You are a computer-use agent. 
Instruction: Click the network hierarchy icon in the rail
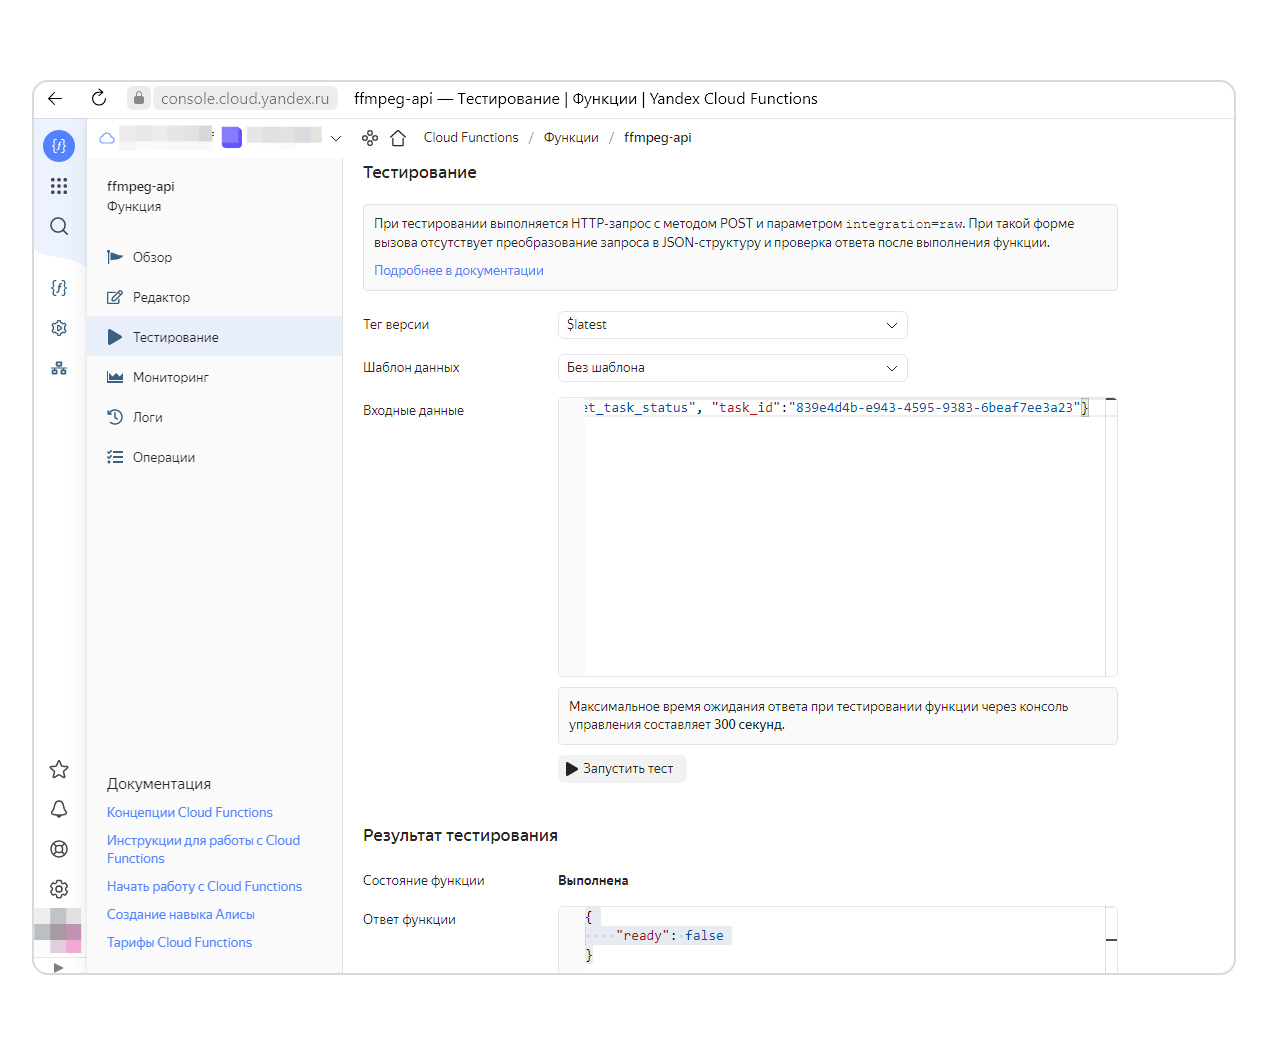tap(59, 368)
